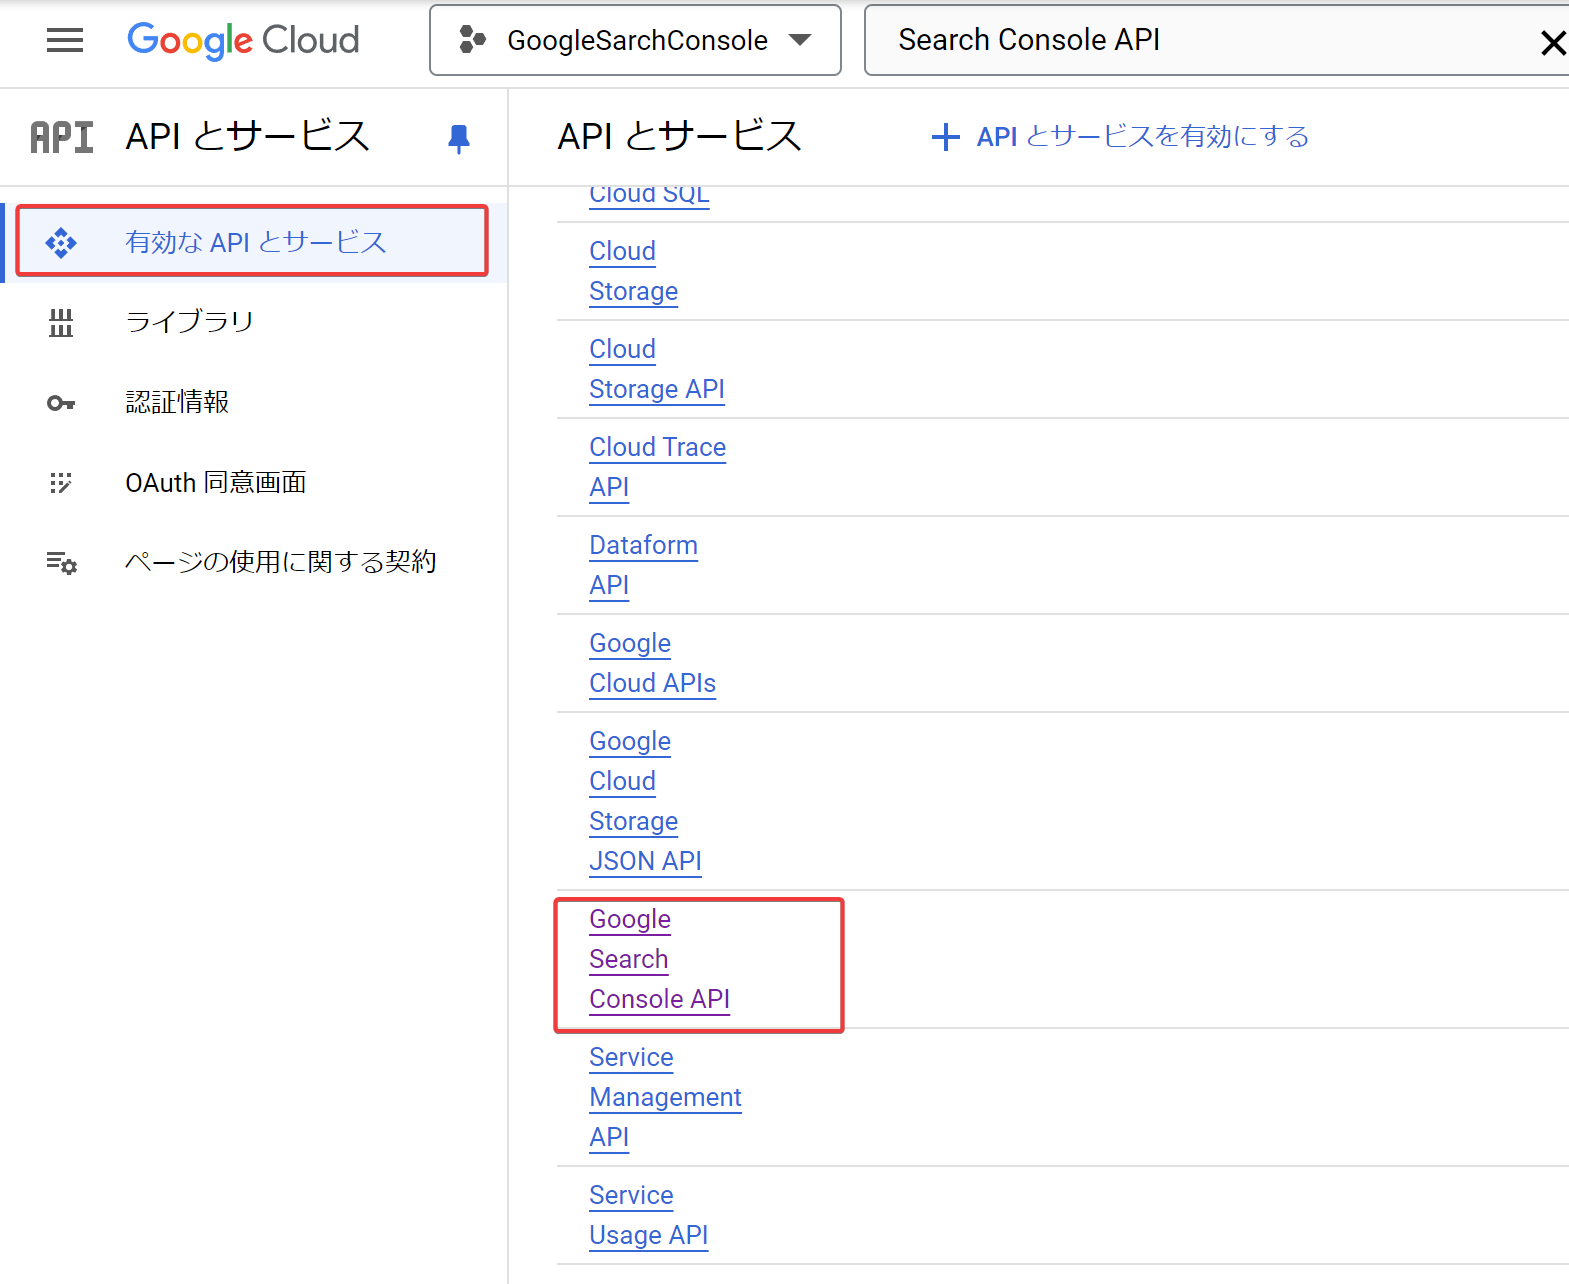Toggle the pin icon for API とサービス

(x=459, y=138)
